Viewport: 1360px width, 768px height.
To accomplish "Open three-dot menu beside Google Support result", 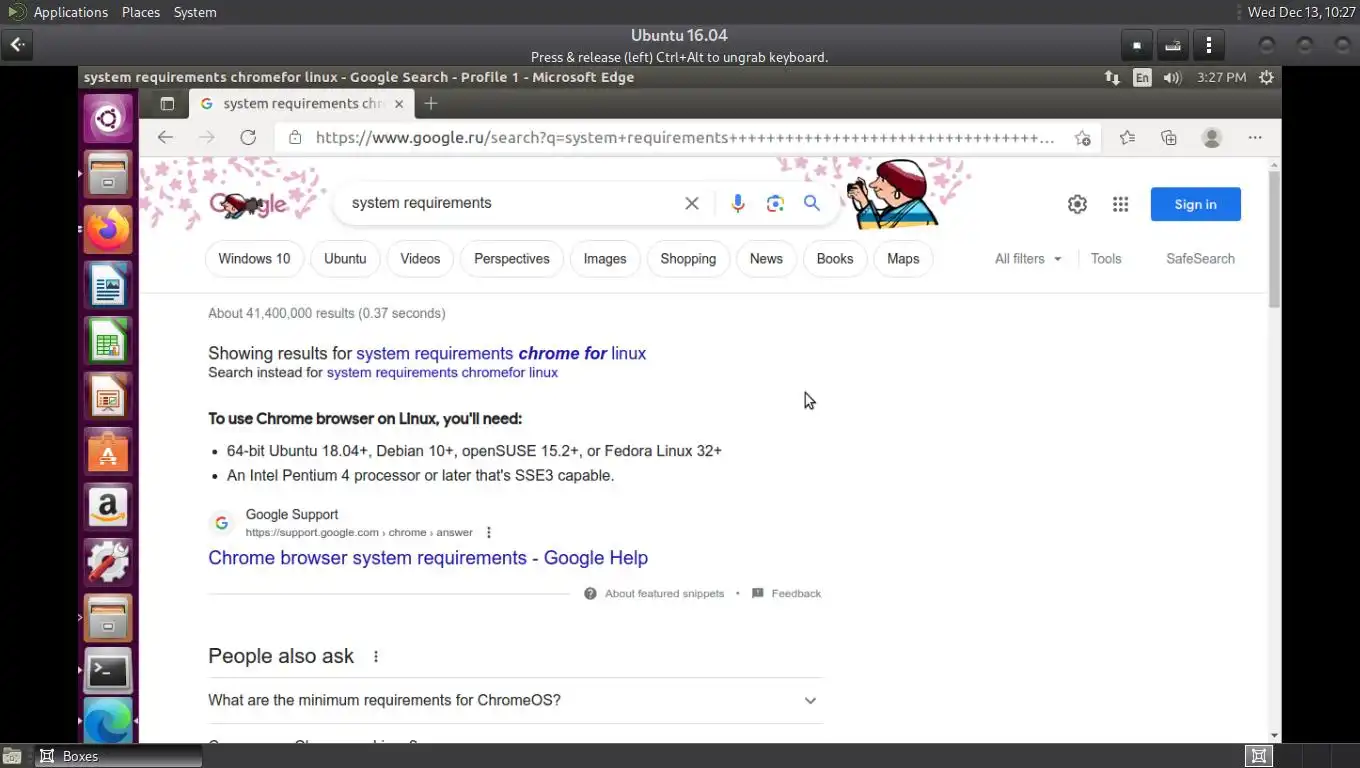I will tap(489, 533).
